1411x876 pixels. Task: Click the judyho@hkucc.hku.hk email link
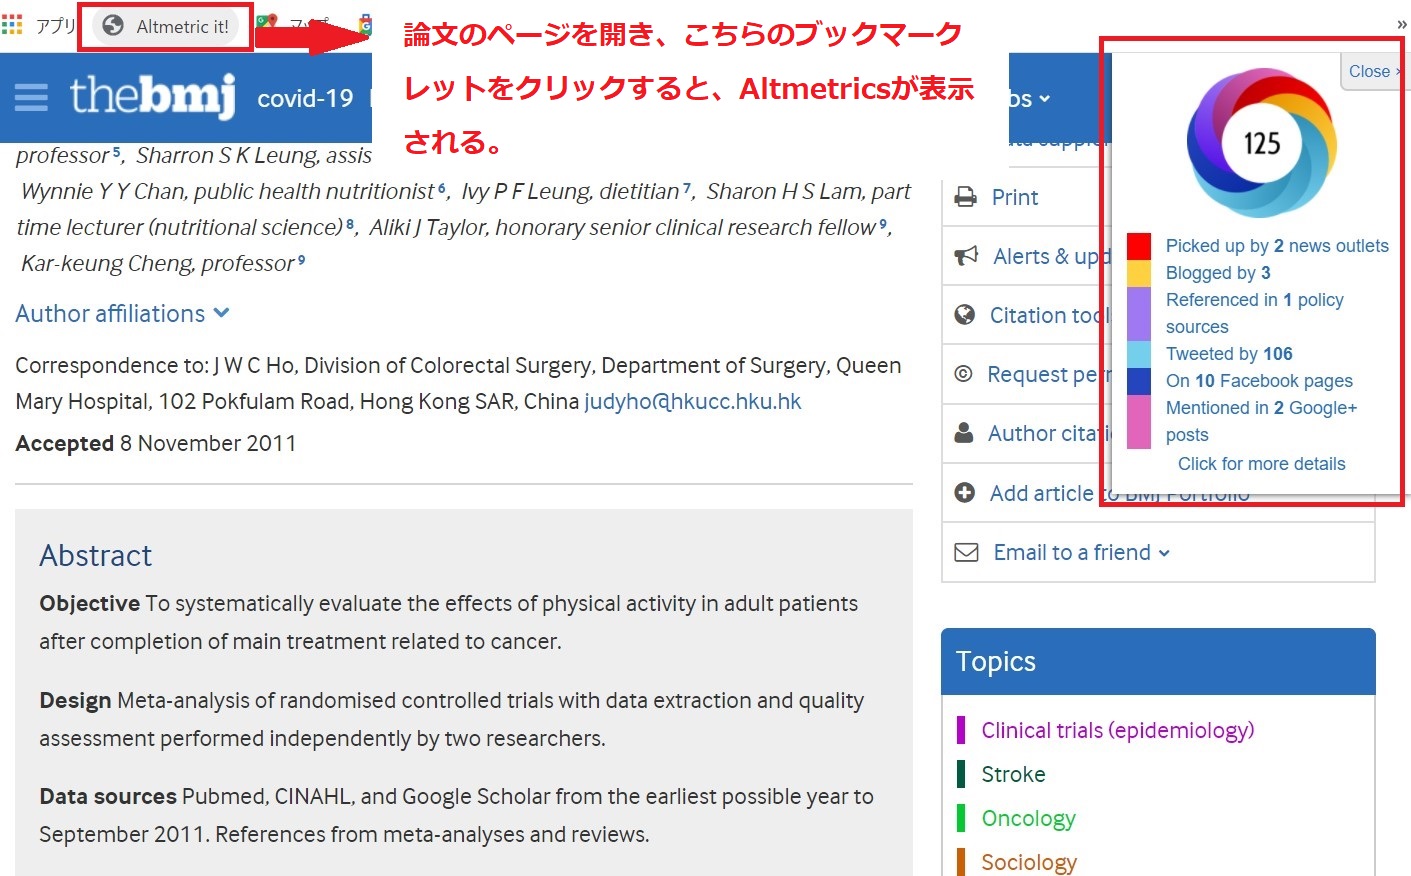click(x=692, y=402)
